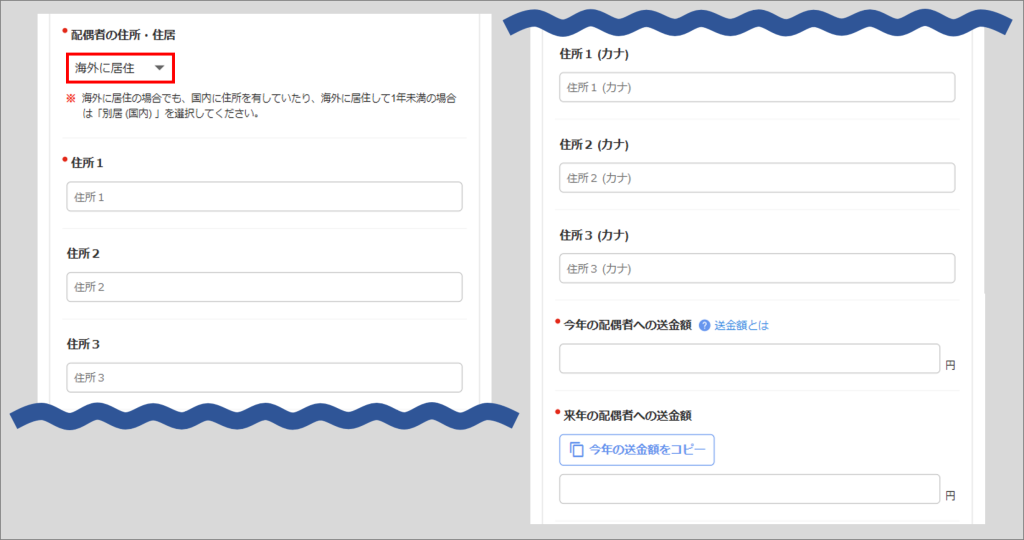Select the 住所3 (カナ) input box

[x=756, y=268]
